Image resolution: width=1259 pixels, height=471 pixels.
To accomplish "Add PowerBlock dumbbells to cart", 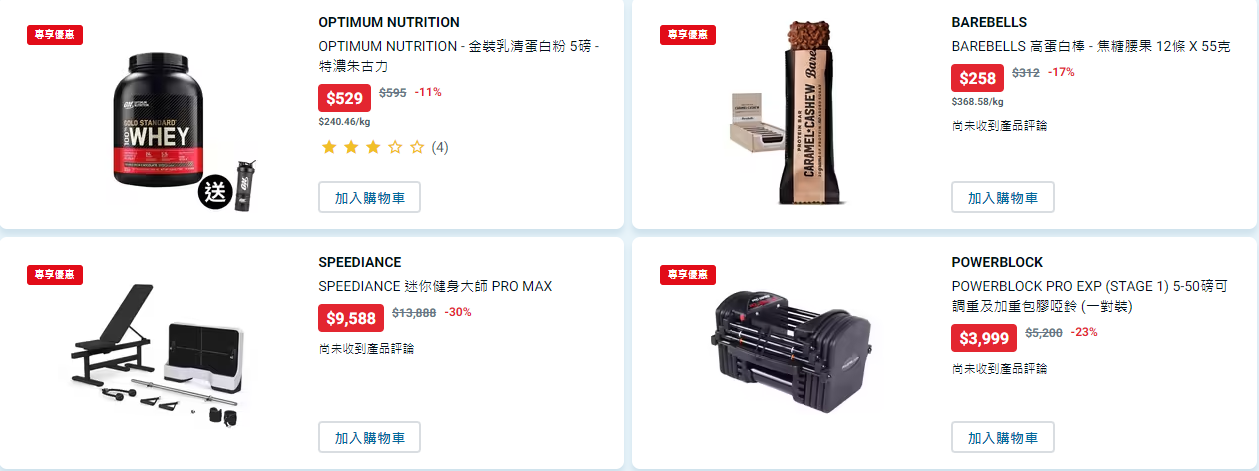I will point(1002,437).
